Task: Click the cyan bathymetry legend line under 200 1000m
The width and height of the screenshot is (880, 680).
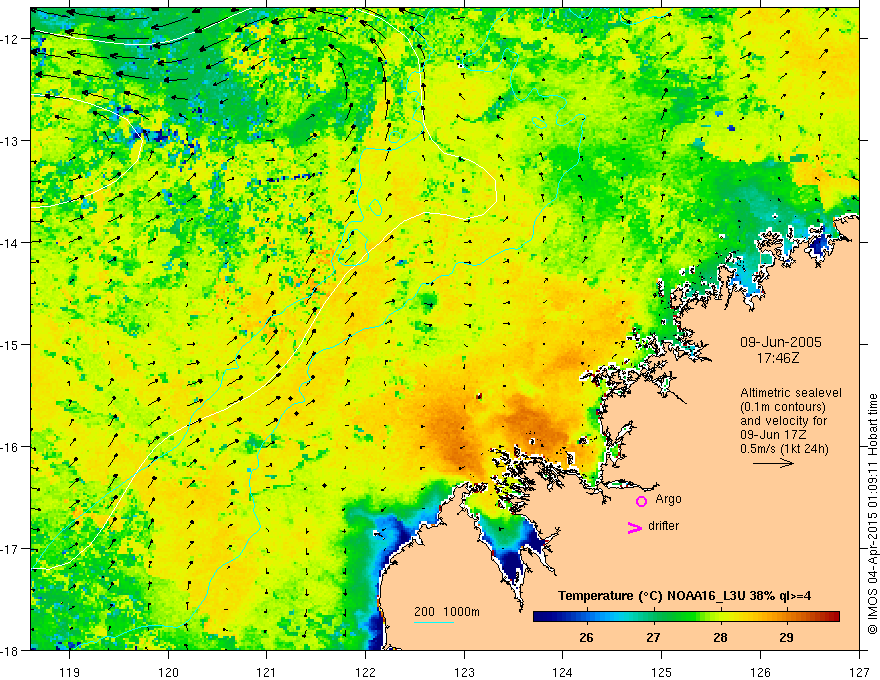Action: coord(434,622)
